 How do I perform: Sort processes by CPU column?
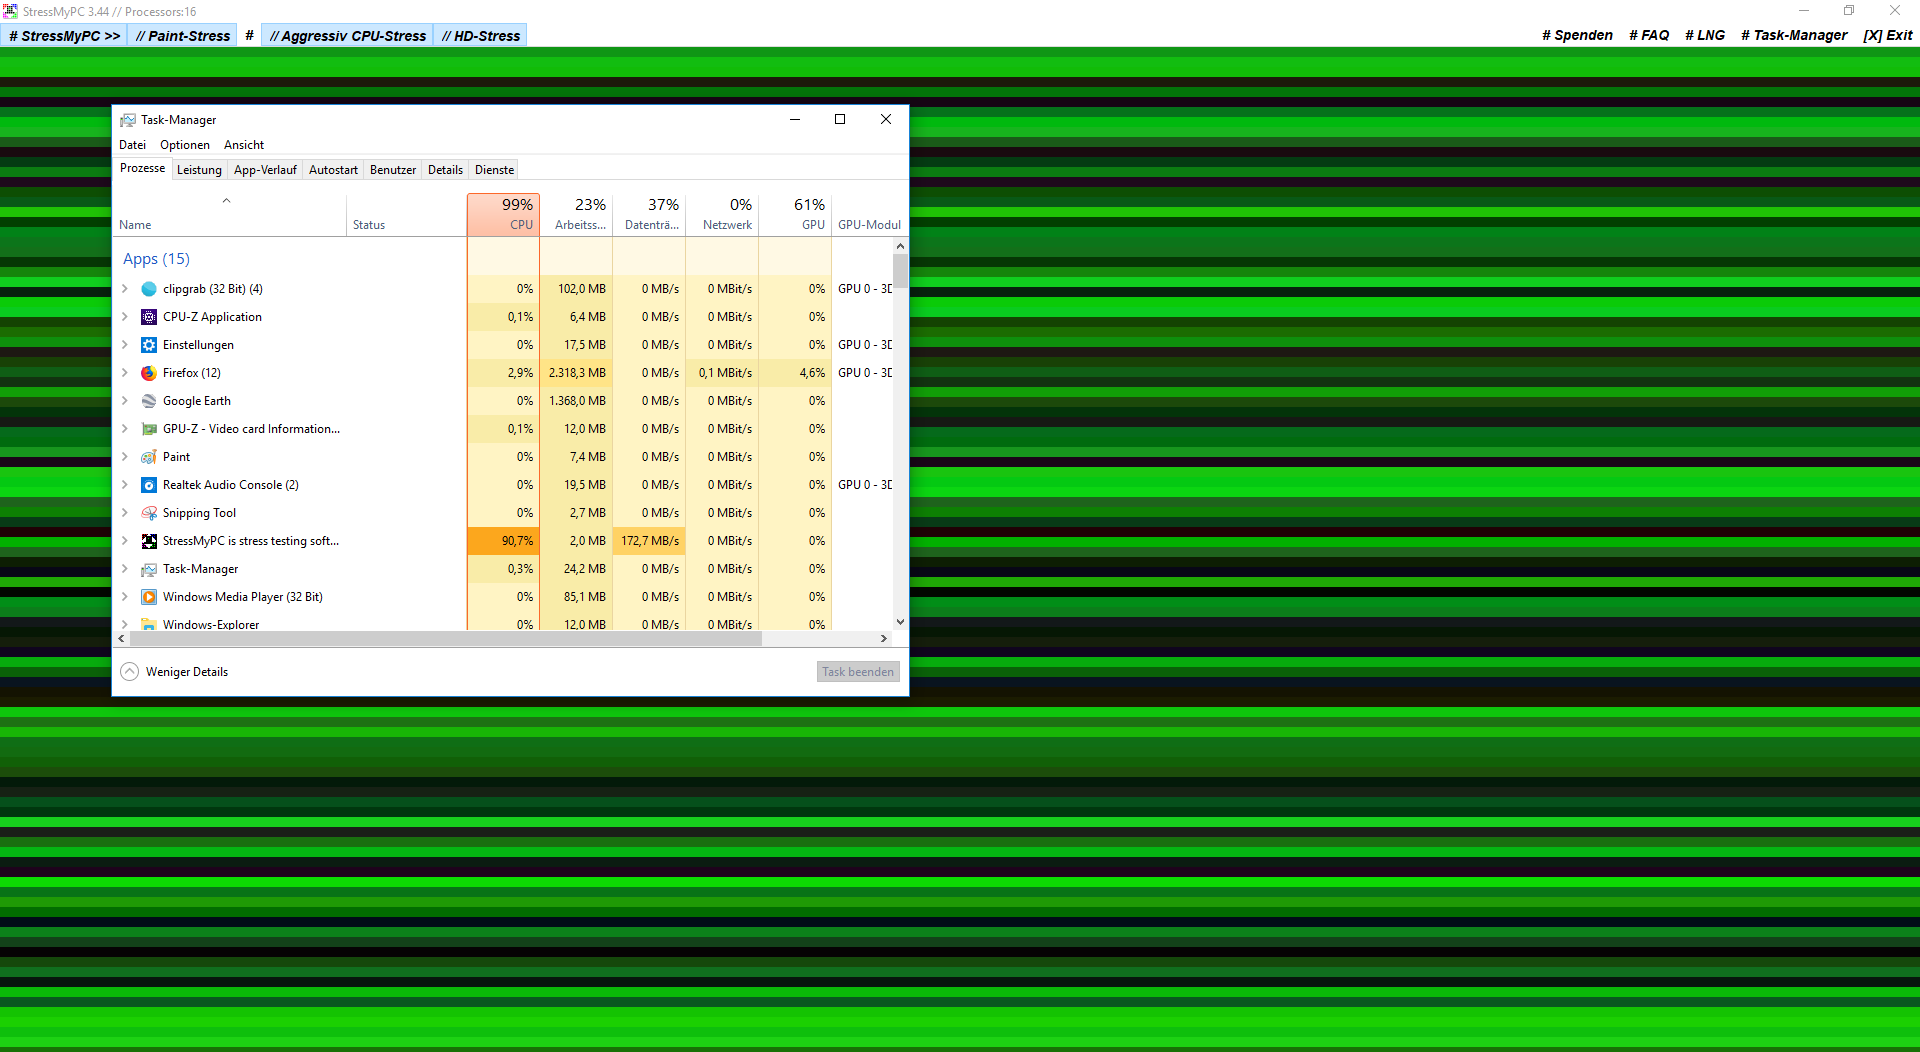503,215
